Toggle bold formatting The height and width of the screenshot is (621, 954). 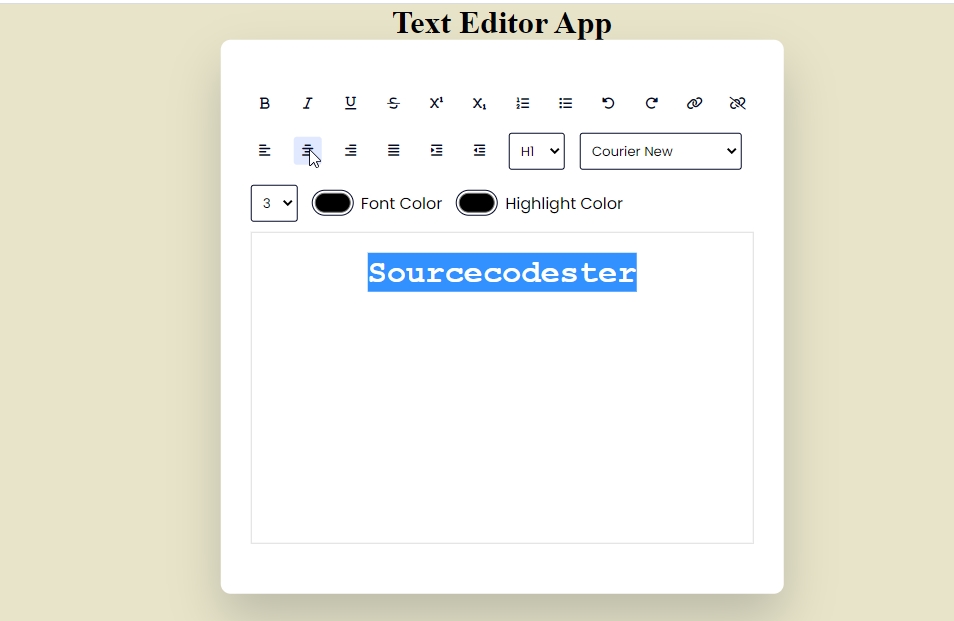264,103
